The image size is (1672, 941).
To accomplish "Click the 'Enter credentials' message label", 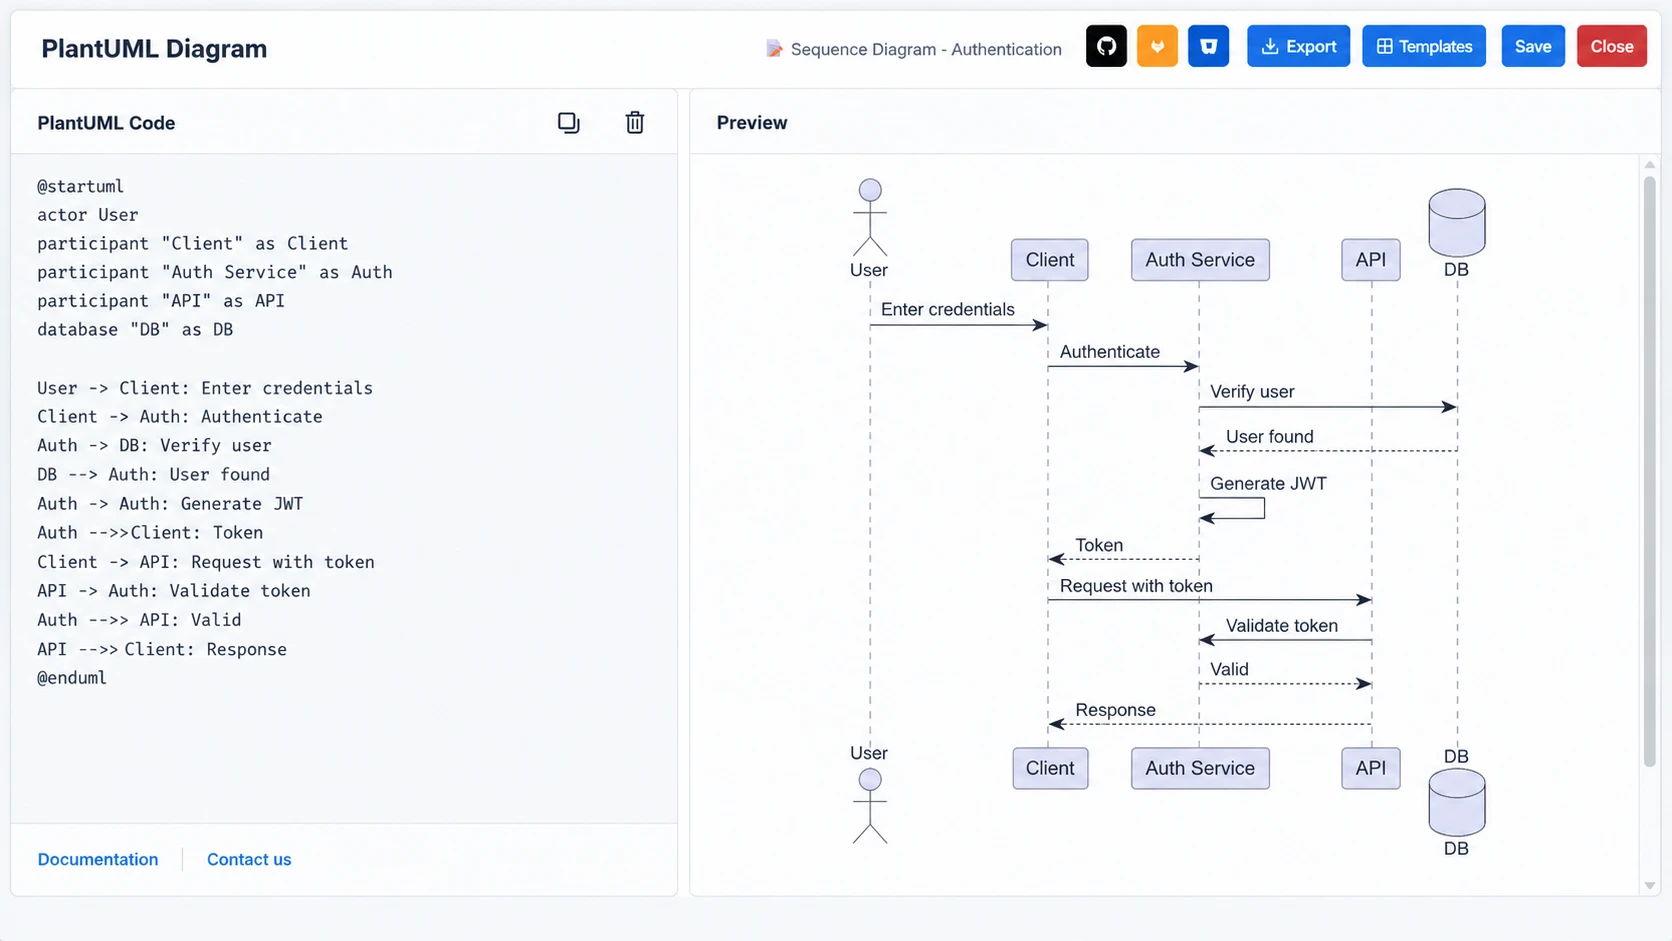I will [948, 309].
